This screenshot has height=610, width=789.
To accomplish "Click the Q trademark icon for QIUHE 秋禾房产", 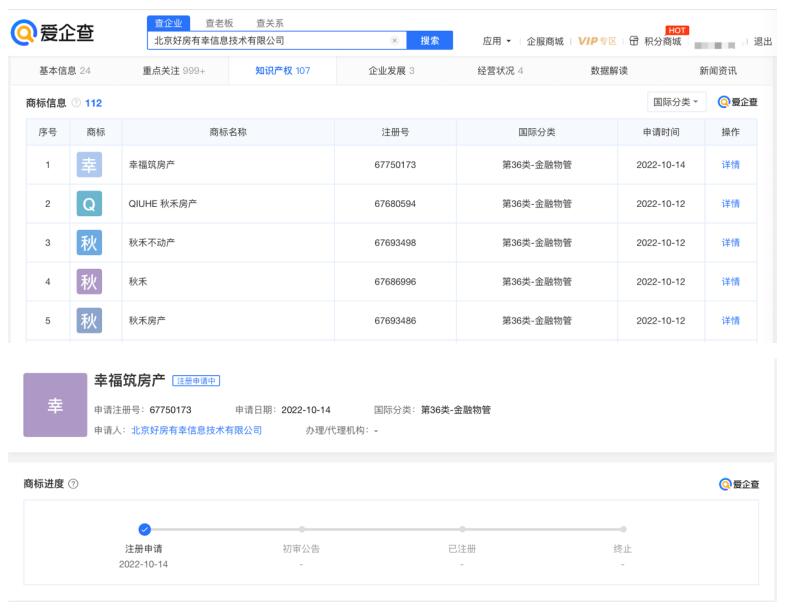I will (x=89, y=204).
